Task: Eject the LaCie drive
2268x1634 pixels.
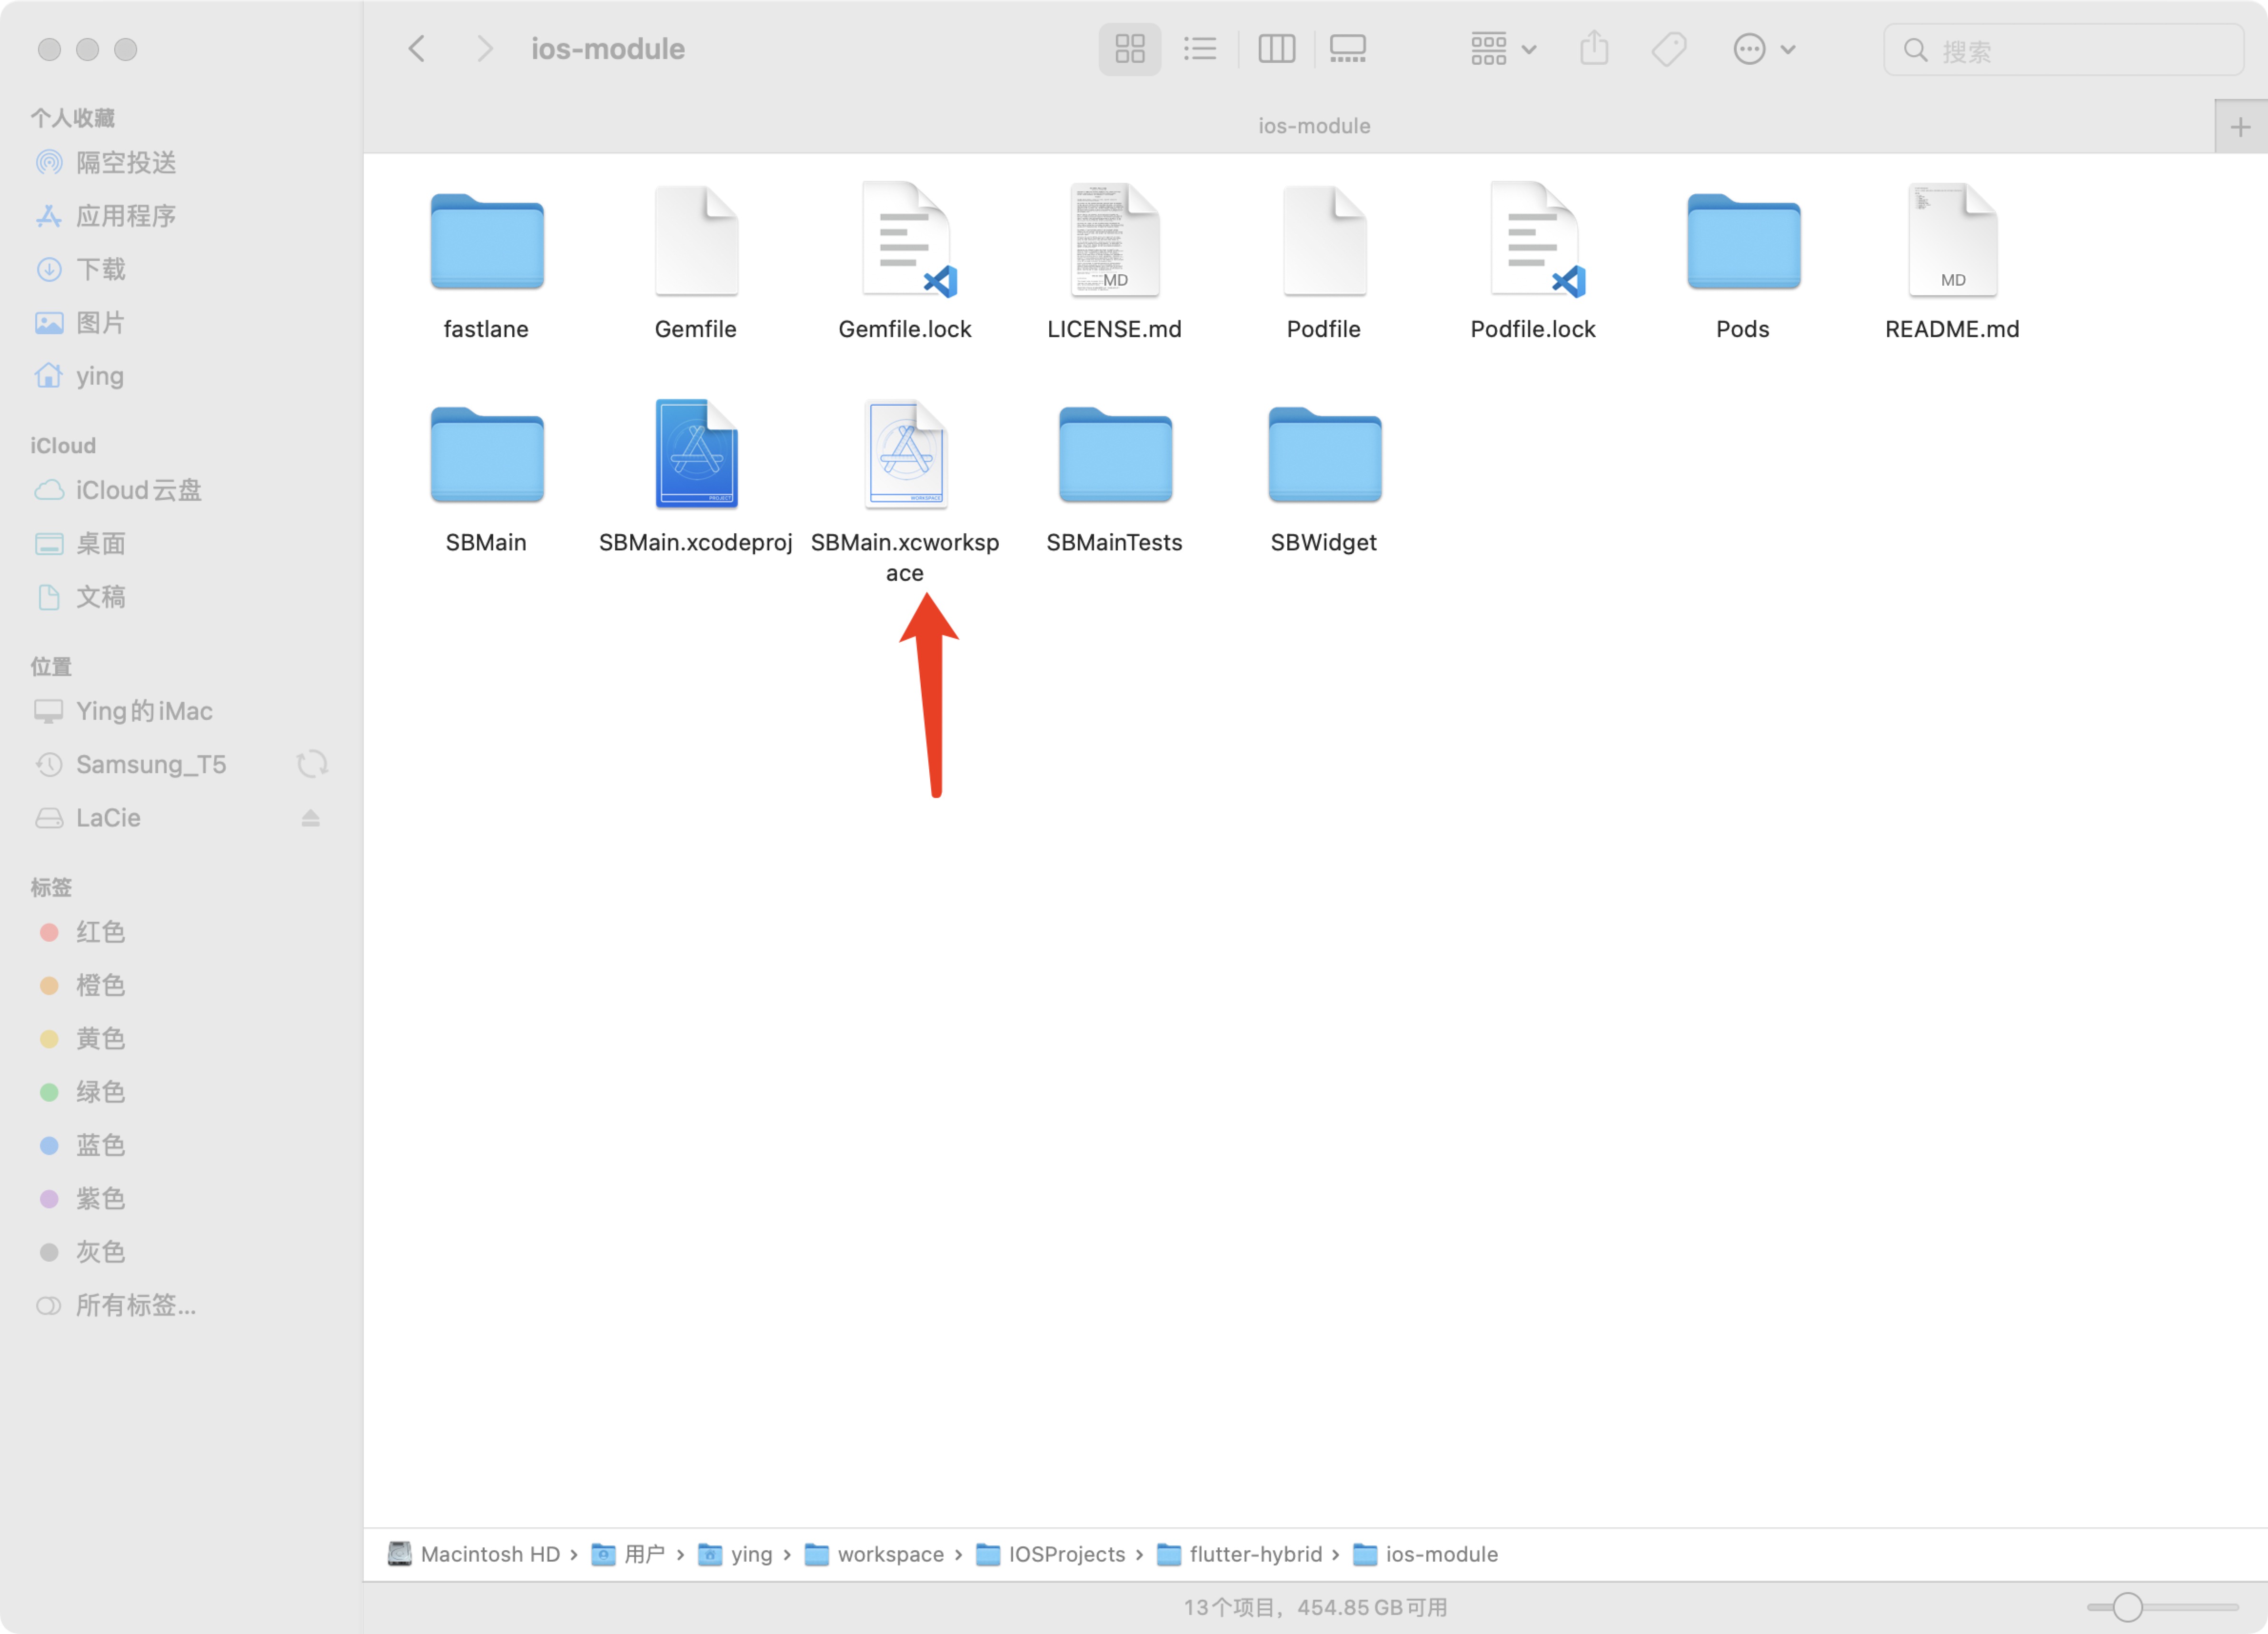Action: pos(311,817)
